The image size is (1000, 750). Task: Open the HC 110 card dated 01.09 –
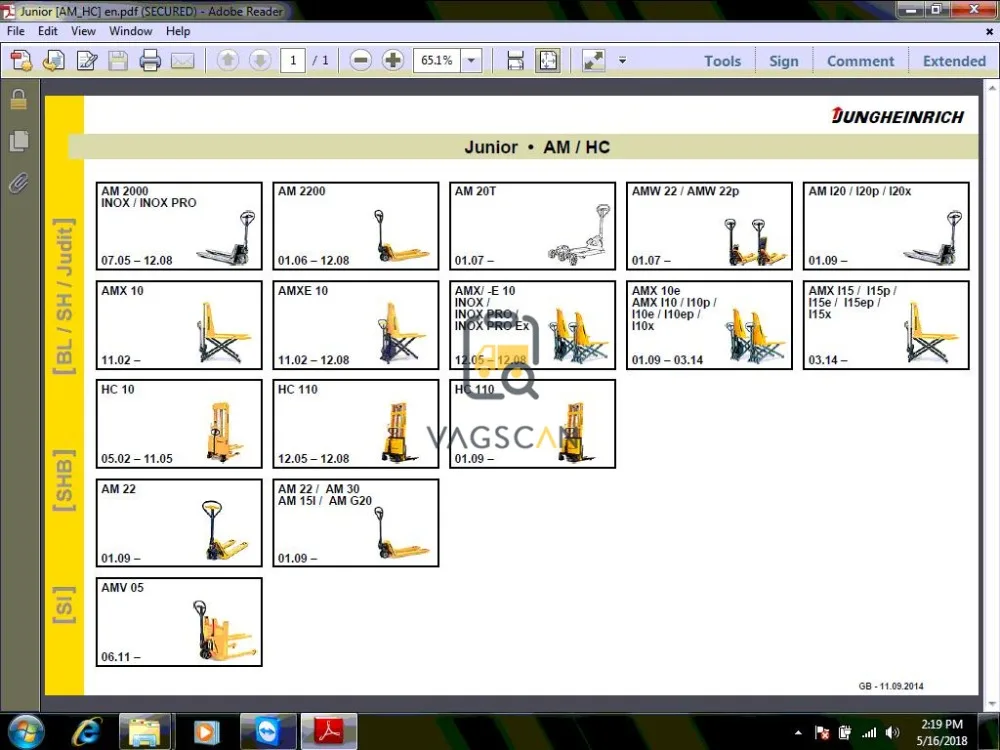[x=533, y=424]
